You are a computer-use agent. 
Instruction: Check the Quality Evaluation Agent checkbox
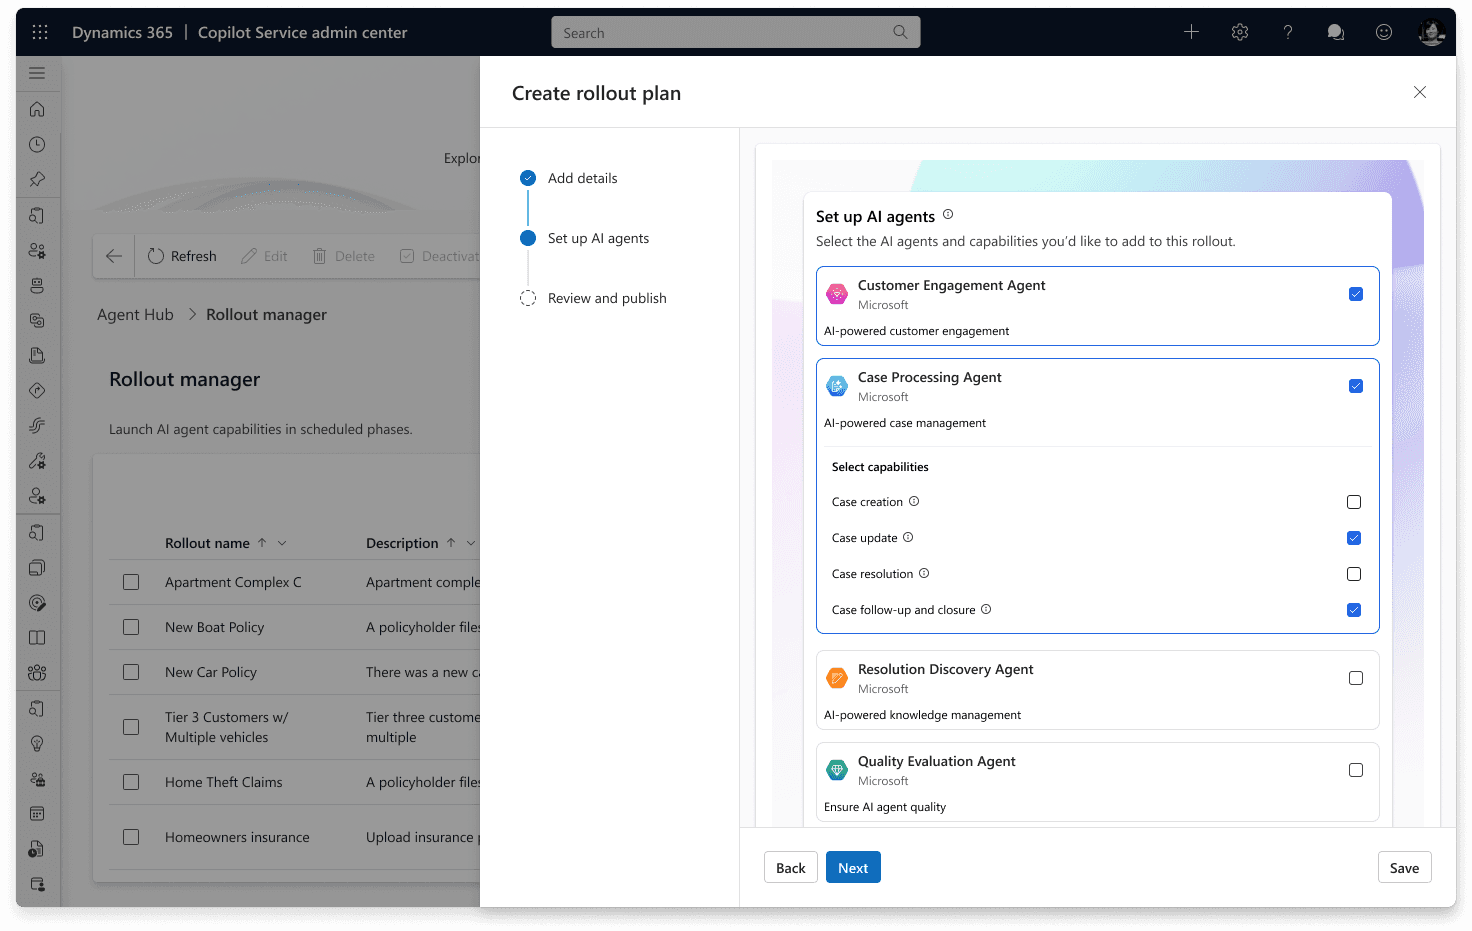[1356, 770]
